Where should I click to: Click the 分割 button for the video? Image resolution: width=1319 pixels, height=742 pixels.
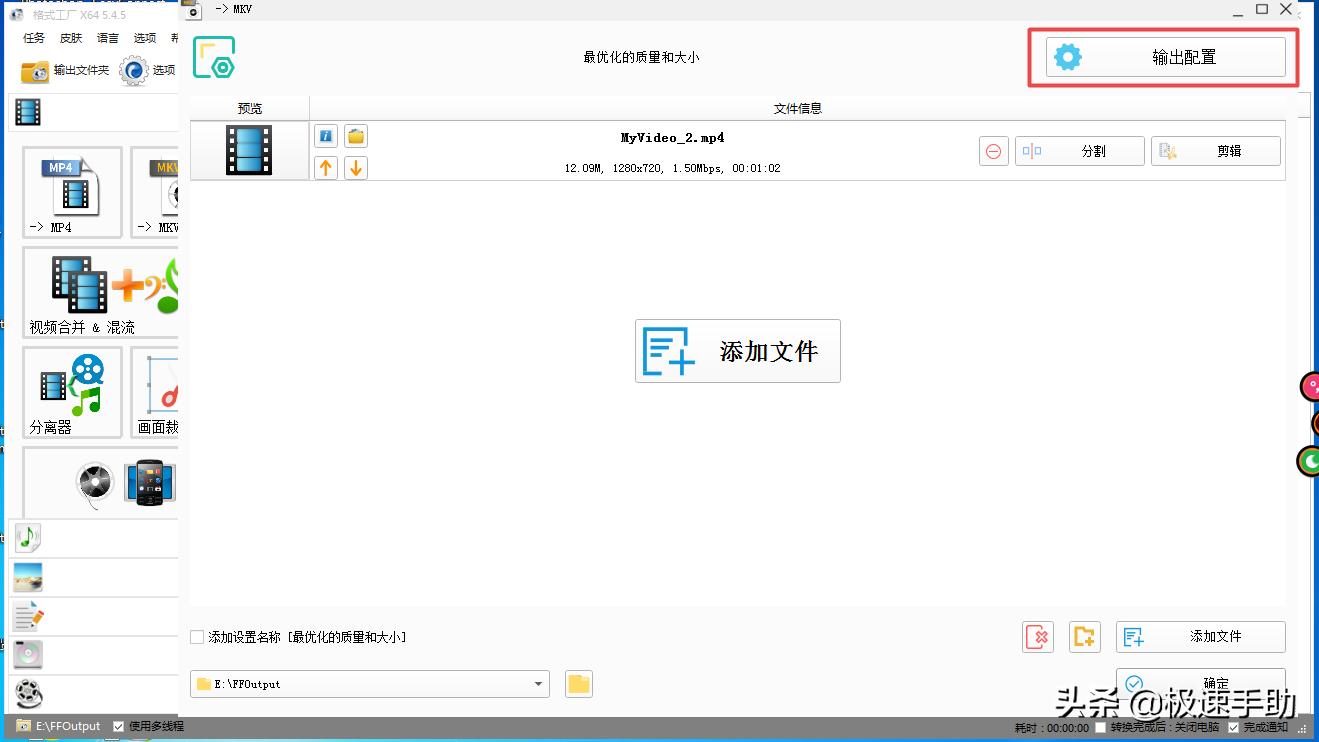pos(1079,150)
